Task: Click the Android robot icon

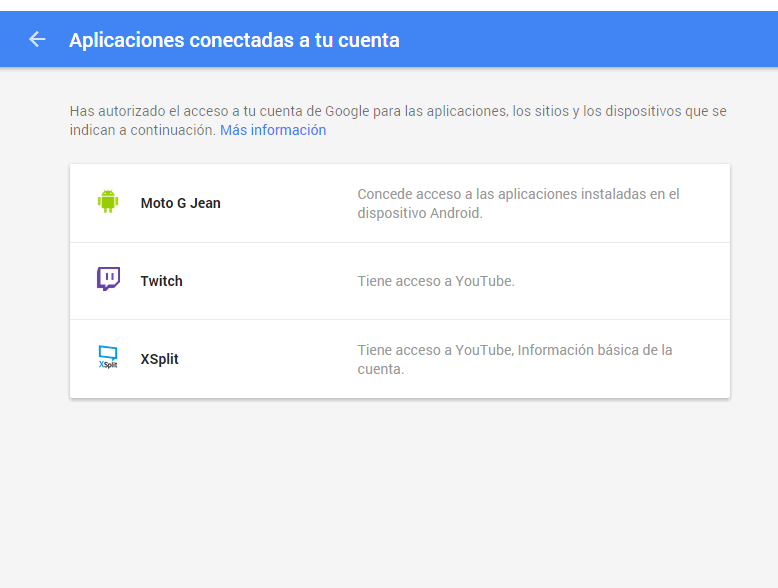Action: point(108,201)
